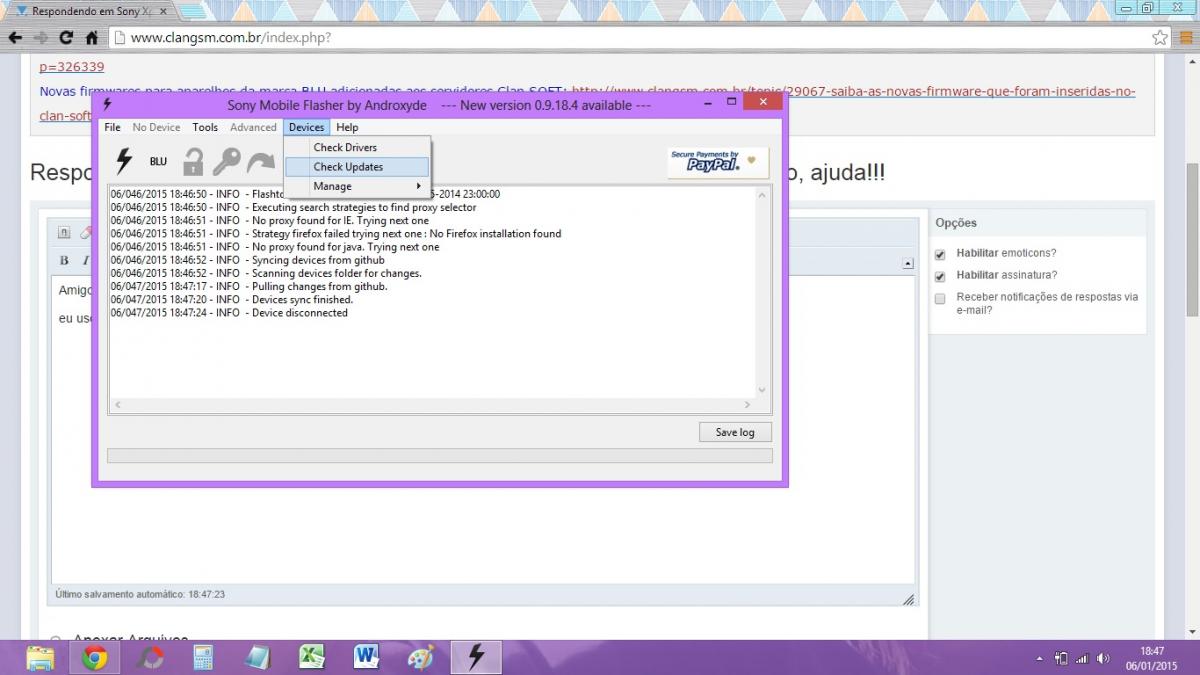Click the curved arrow icon in Flasher toolbar
Viewport: 1200px width, 675px height.
tap(261, 162)
